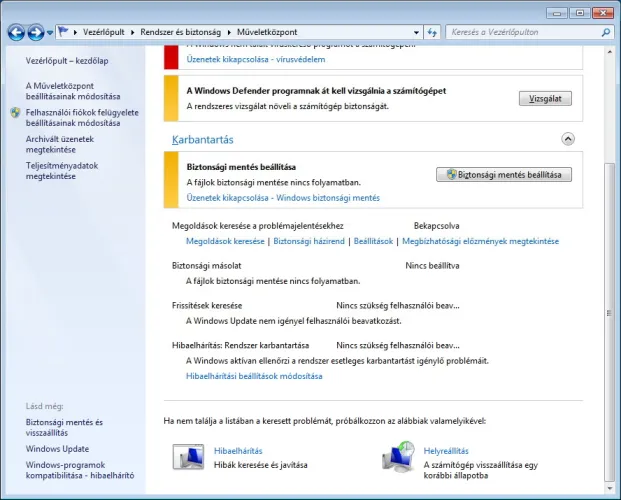Screen dimensions: 621x500
Task: Click the search magnifier icon
Action: coord(606,32)
